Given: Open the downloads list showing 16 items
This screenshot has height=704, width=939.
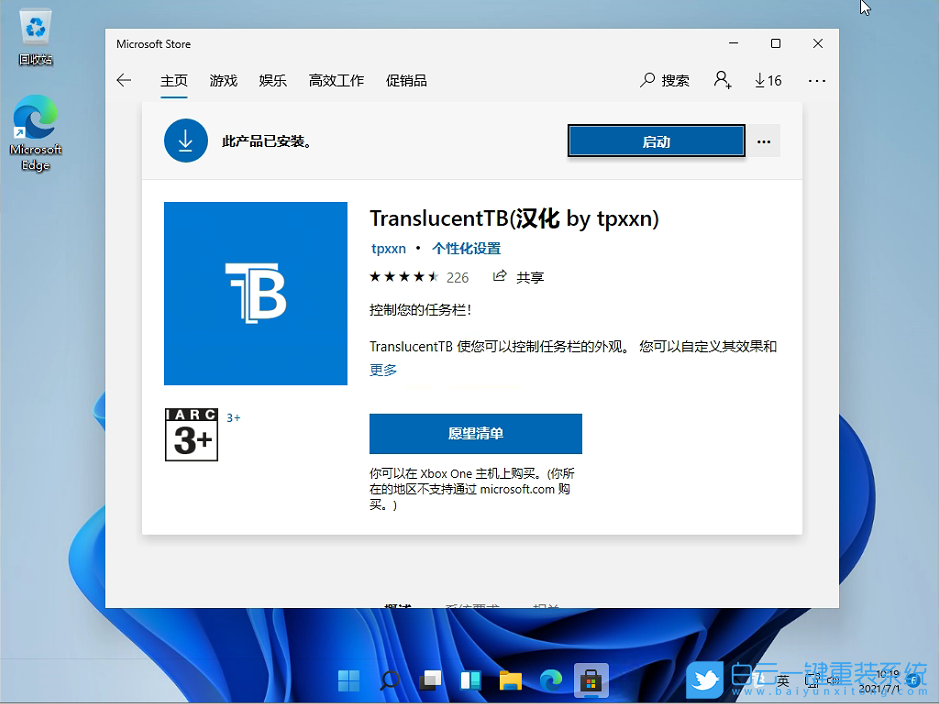Looking at the screenshot, I should point(767,80).
